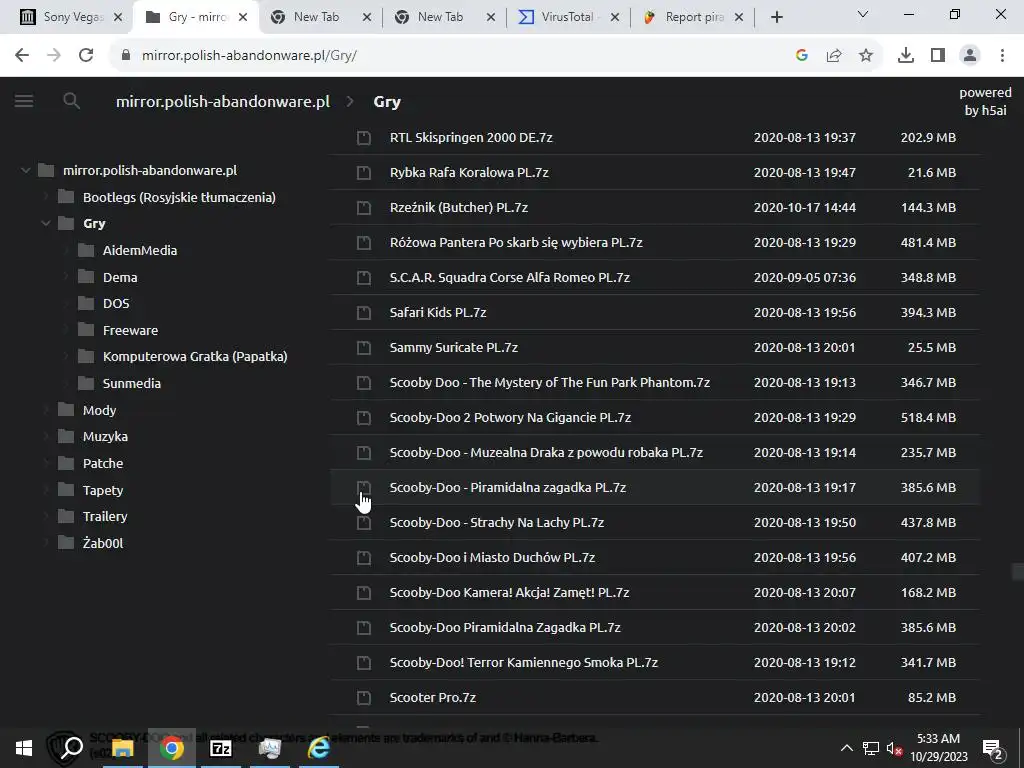Toggle Chrome side panel icon
The width and height of the screenshot is (1024, 768).
tap(938, 56)
